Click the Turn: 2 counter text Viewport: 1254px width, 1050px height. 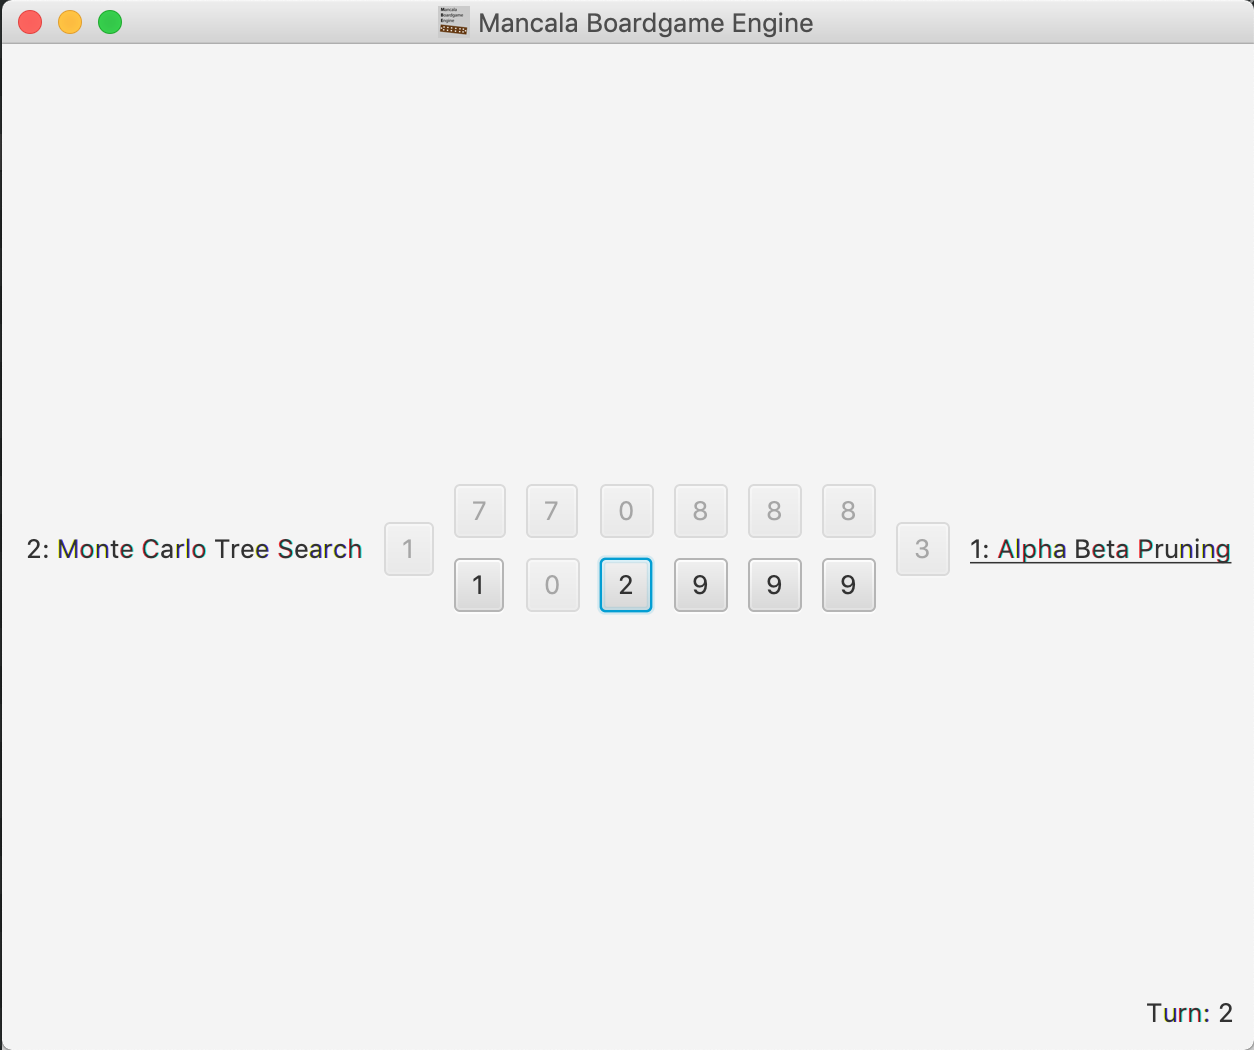point(1189,1013)
